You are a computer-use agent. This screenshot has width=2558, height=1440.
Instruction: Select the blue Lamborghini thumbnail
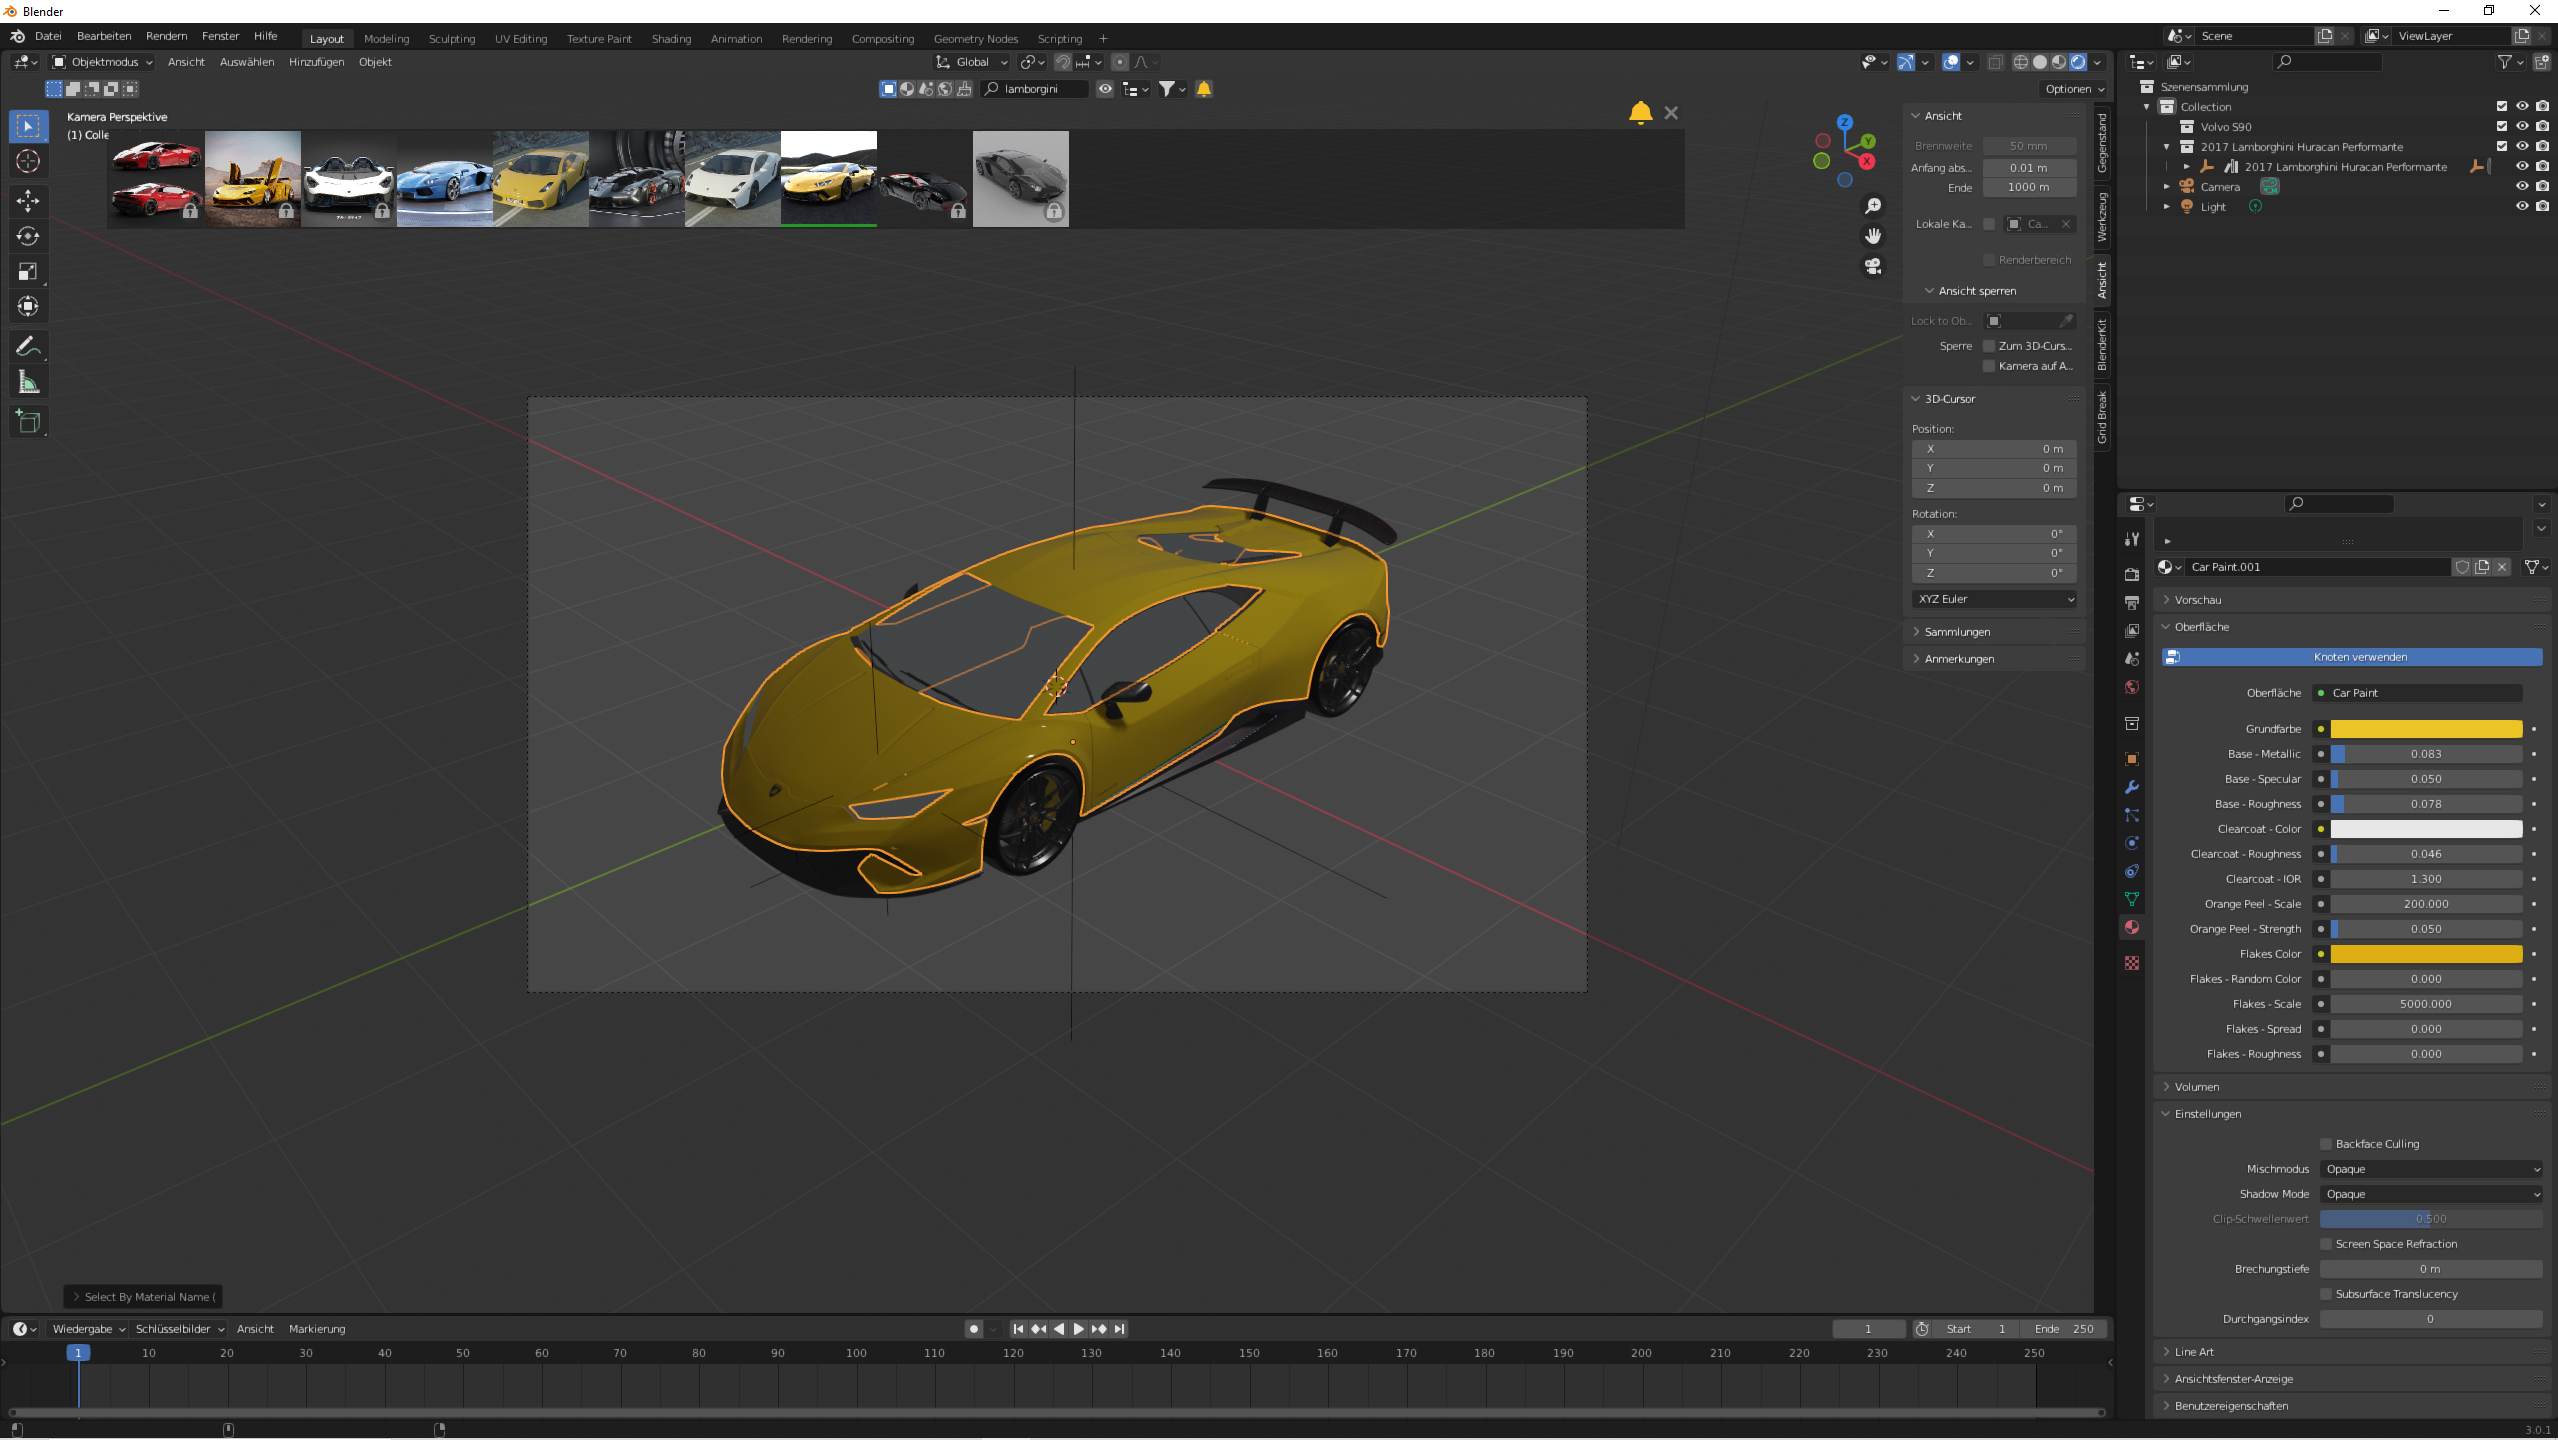click(444, 179)
